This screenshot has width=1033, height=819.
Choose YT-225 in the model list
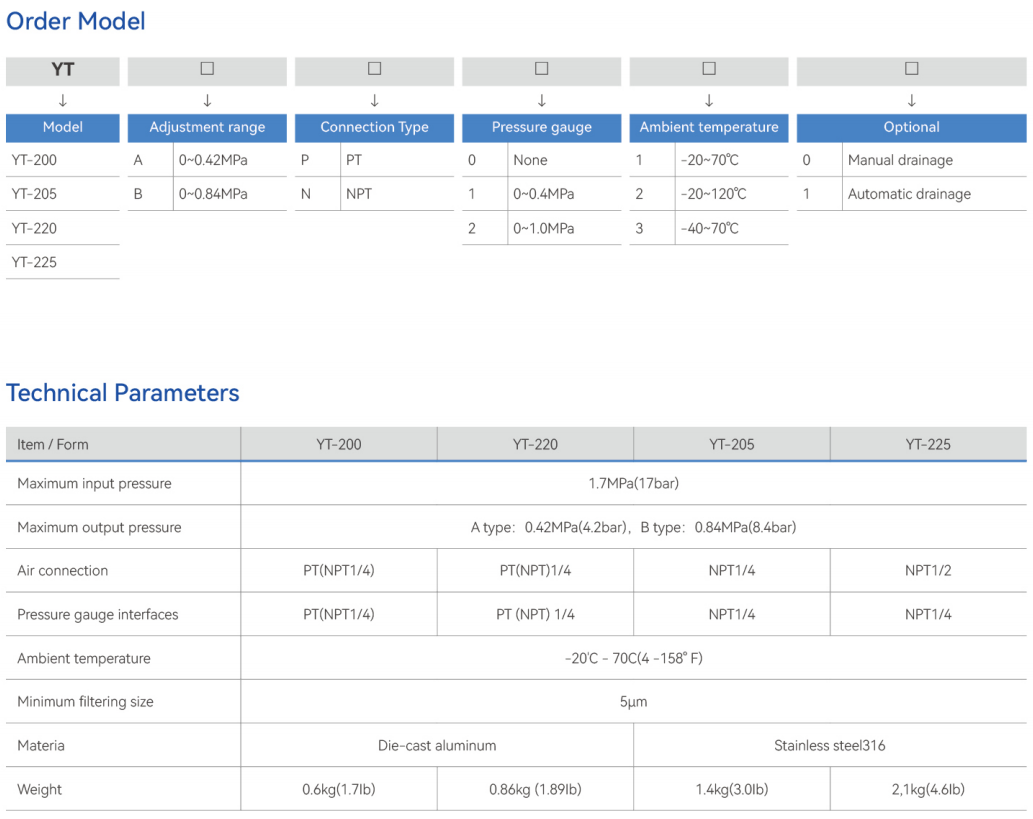point(35,262)
